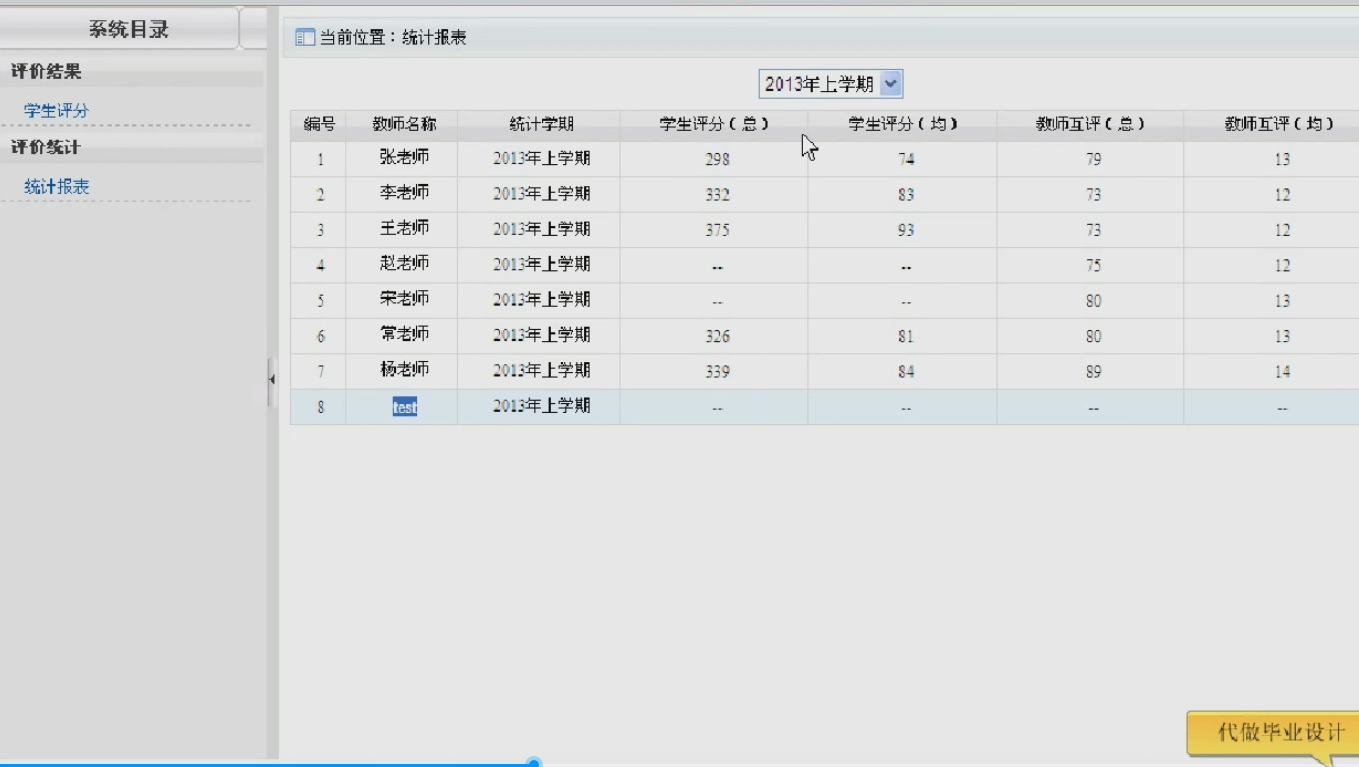Click the 当前位置 breadcrumb icon
The image size is (1359, 767).
[x=304, y=38]
